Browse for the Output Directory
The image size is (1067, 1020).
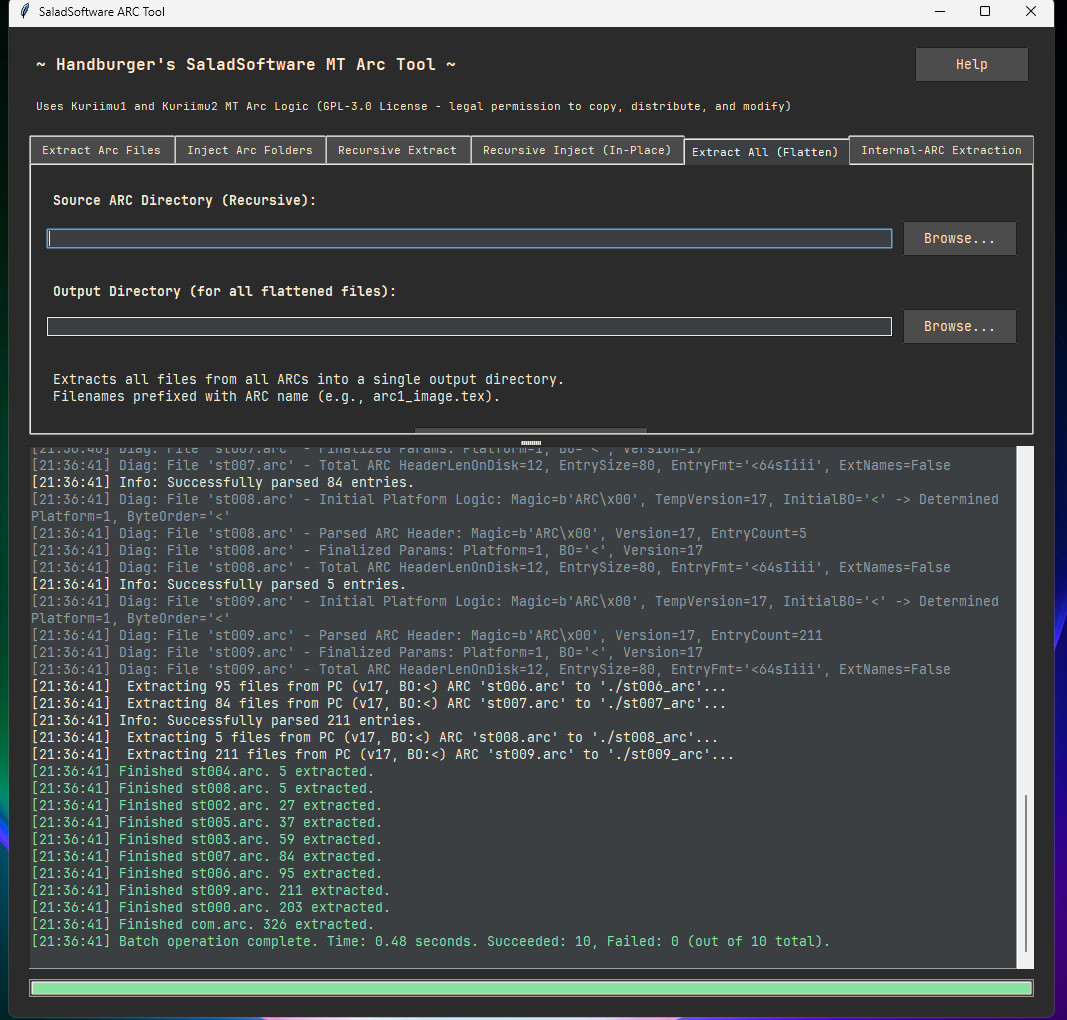[959, 326]
